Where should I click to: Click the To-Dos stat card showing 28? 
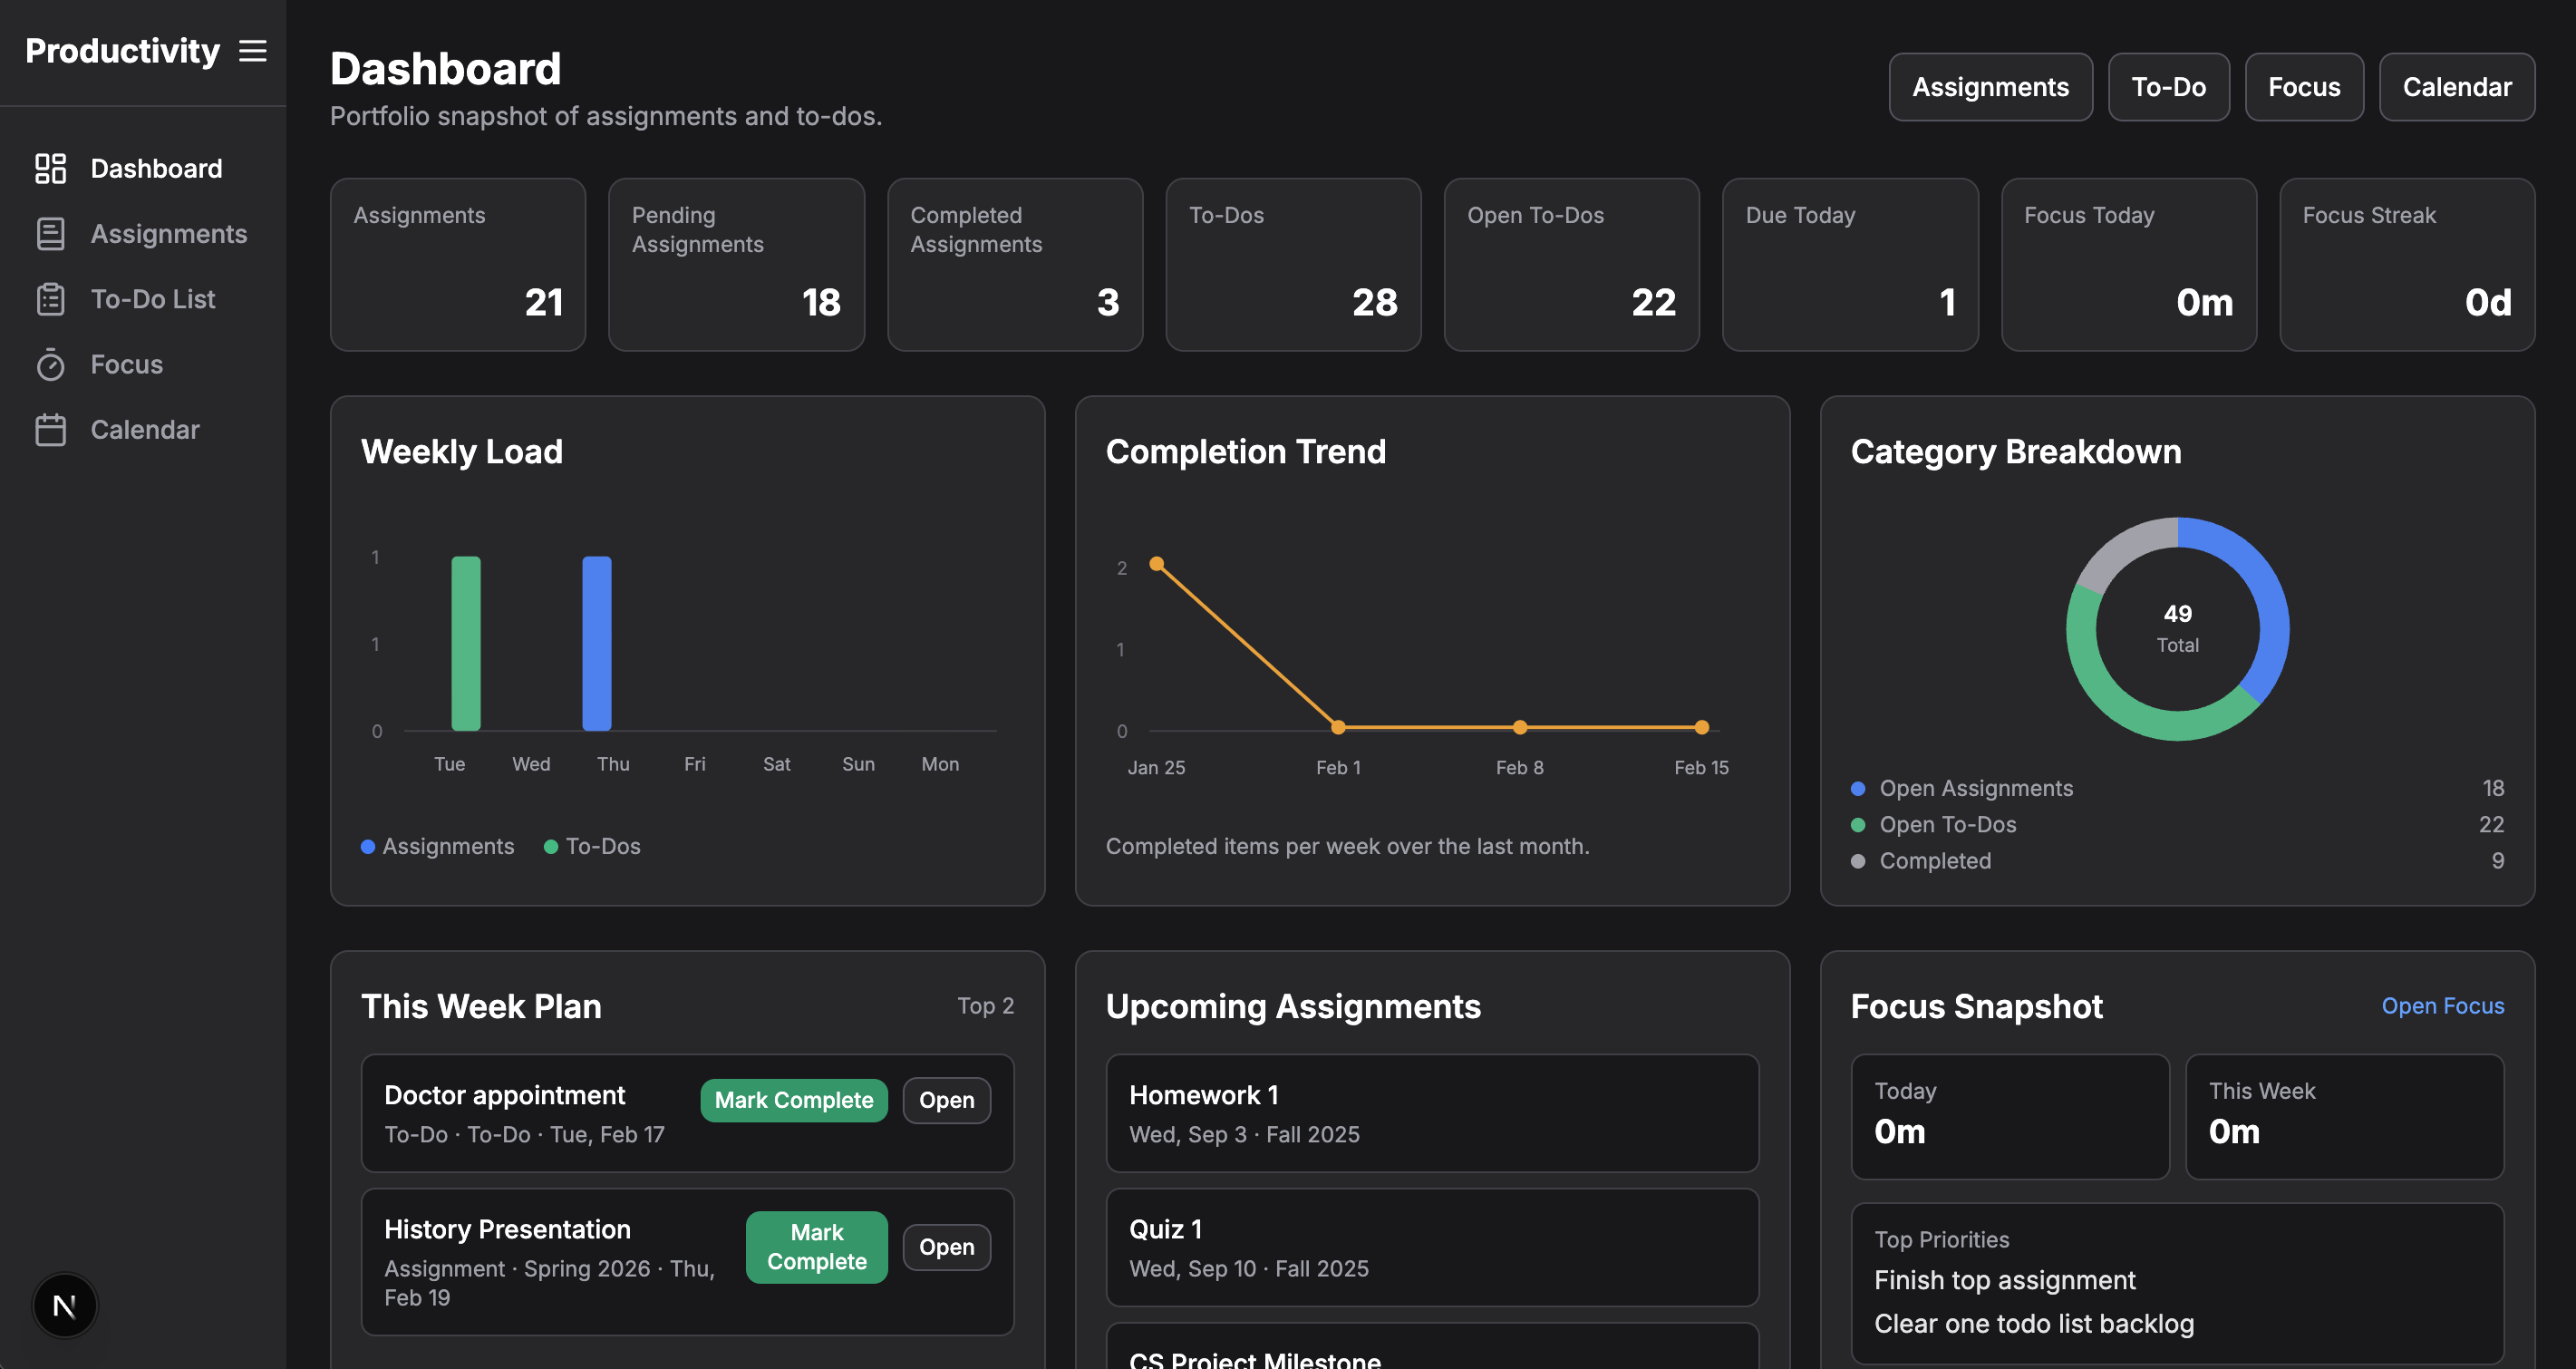point(1293,265)
